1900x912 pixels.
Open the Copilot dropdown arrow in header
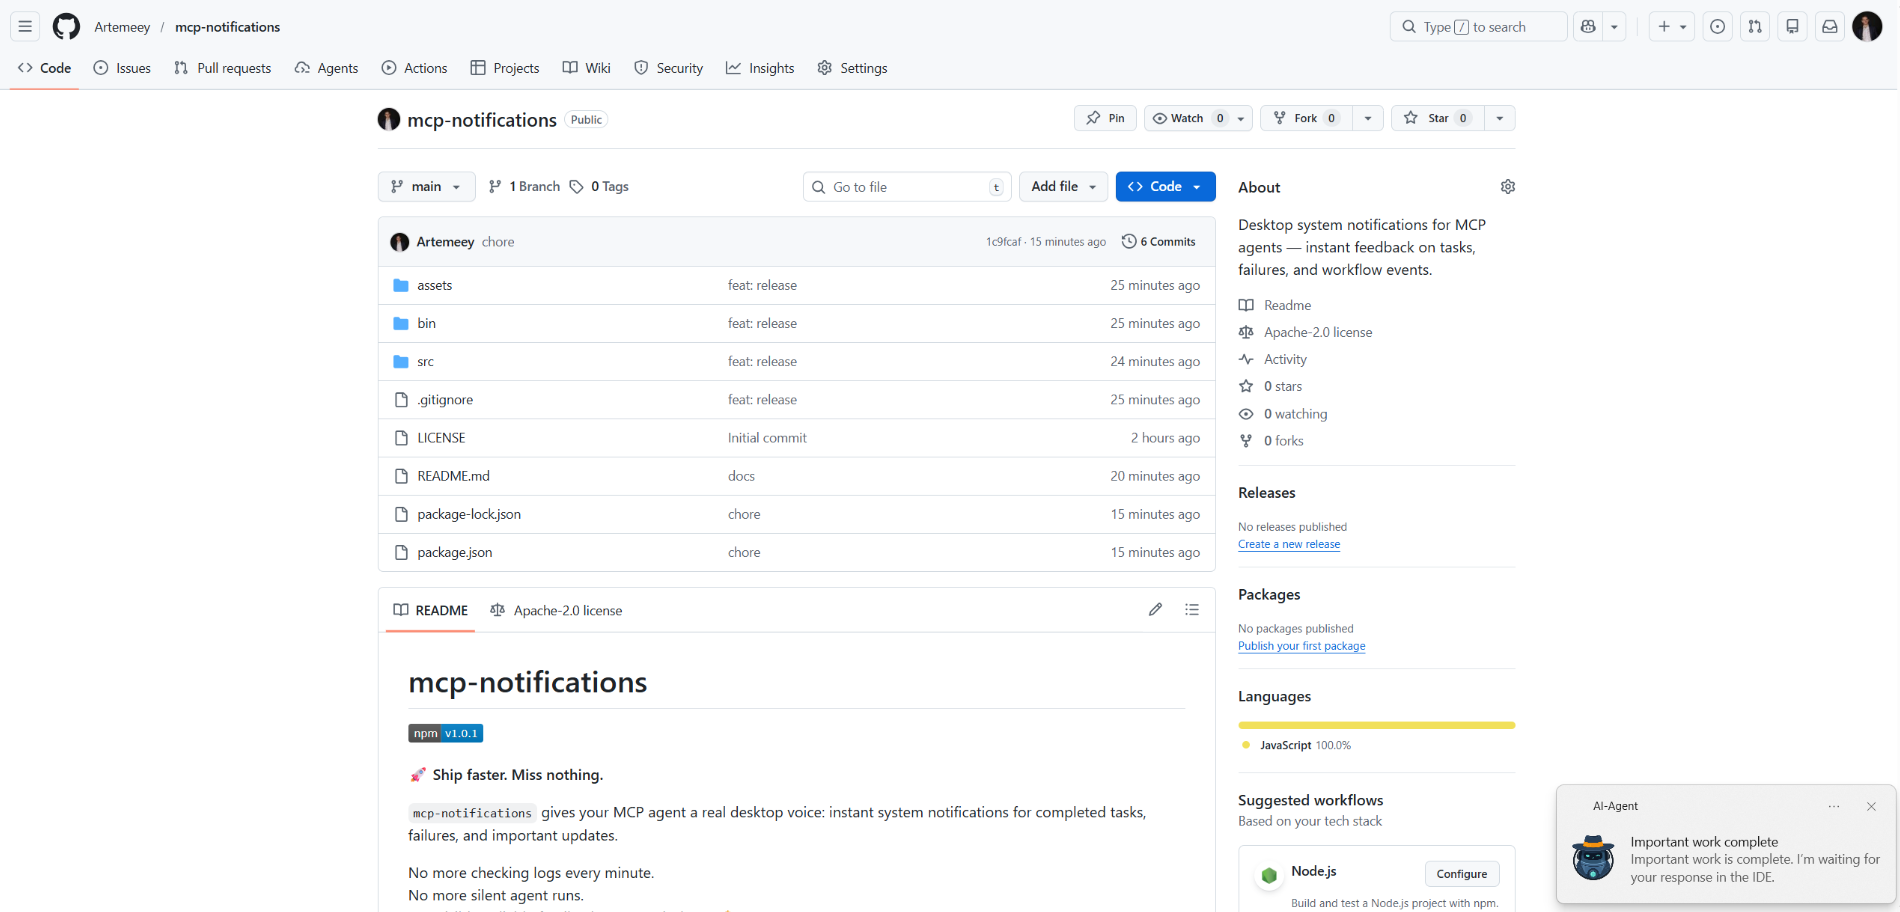tap(1614, 27)
